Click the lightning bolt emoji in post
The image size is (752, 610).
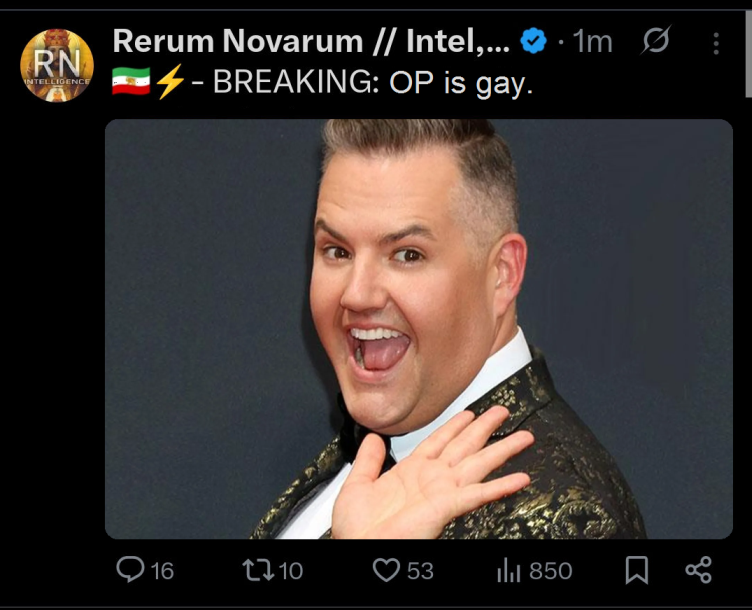[169, 81]
